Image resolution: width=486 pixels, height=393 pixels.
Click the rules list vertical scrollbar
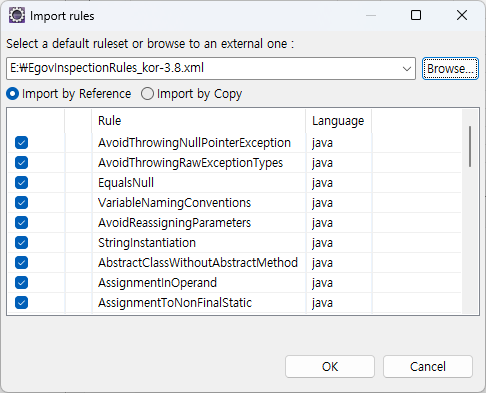[x=470, y=147]
